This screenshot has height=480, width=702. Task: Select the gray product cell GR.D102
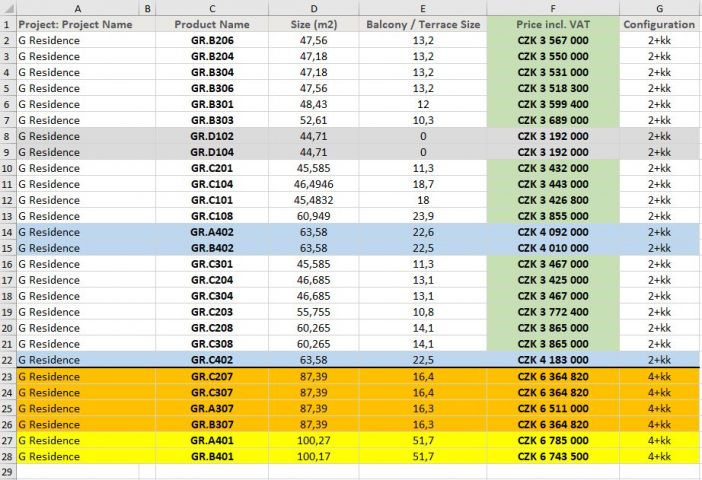pos(212,136)
